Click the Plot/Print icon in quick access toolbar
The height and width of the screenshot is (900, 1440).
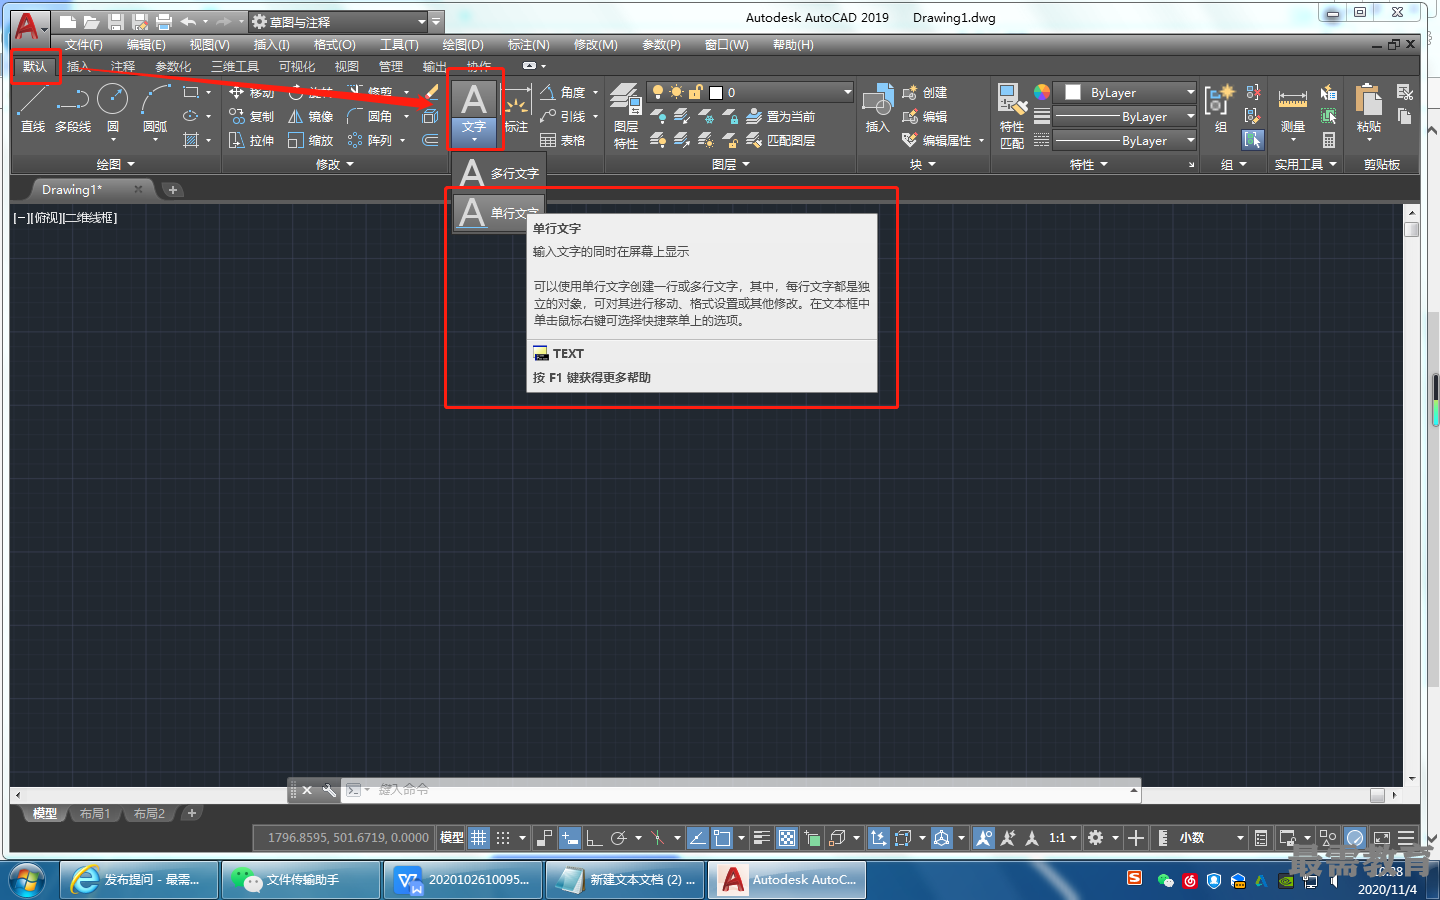click(x=164, y=21)
